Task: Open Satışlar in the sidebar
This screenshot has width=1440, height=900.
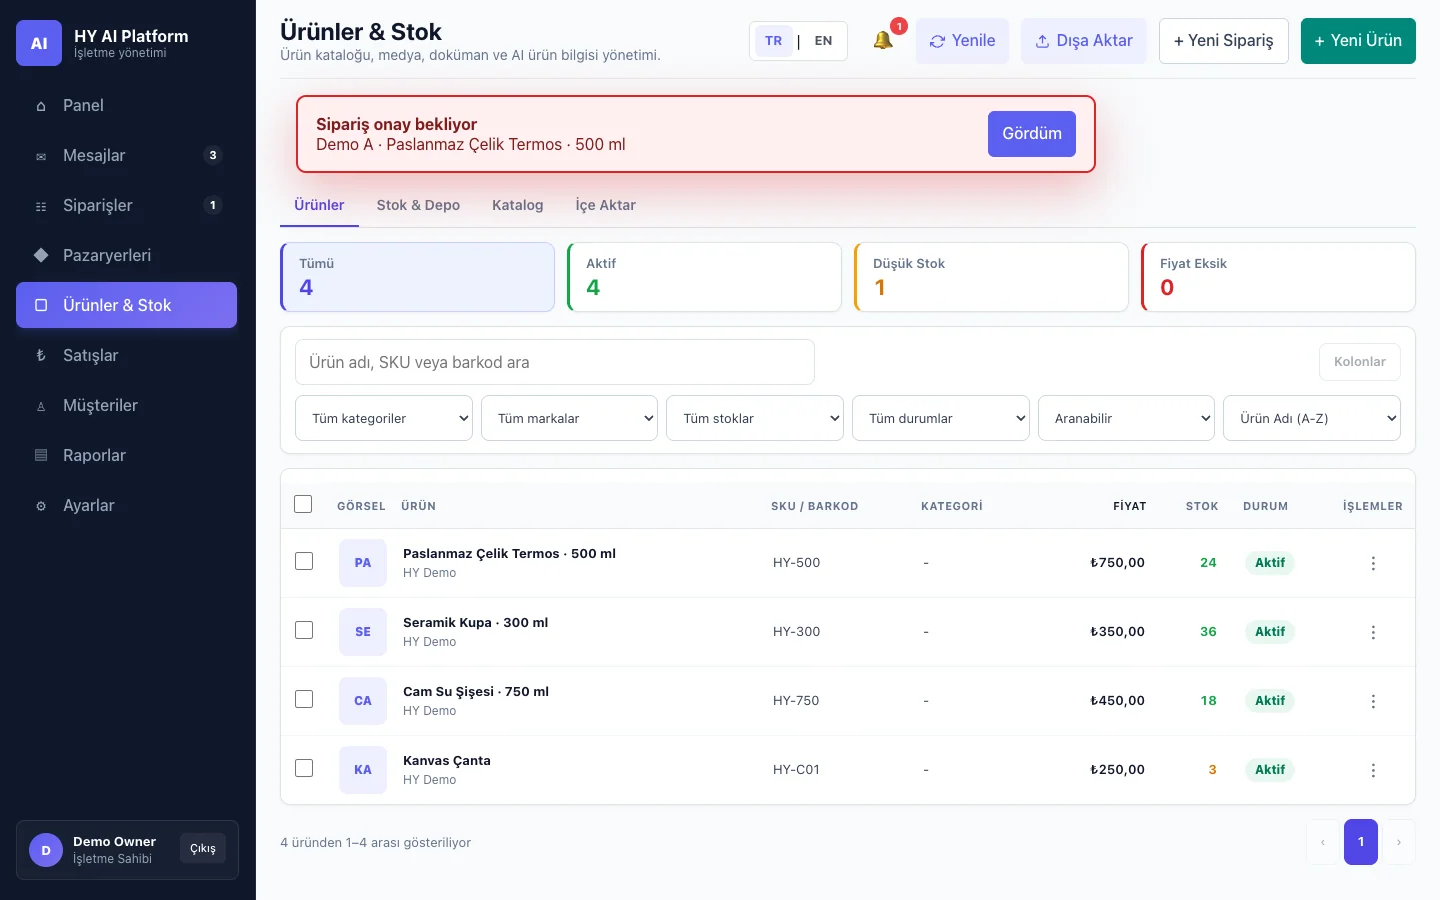Action: (126, 355)
